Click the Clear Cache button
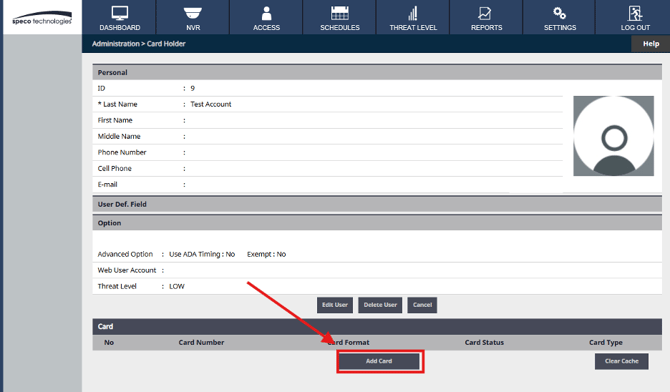Screen dimensions: 670x392 [622, 361]
